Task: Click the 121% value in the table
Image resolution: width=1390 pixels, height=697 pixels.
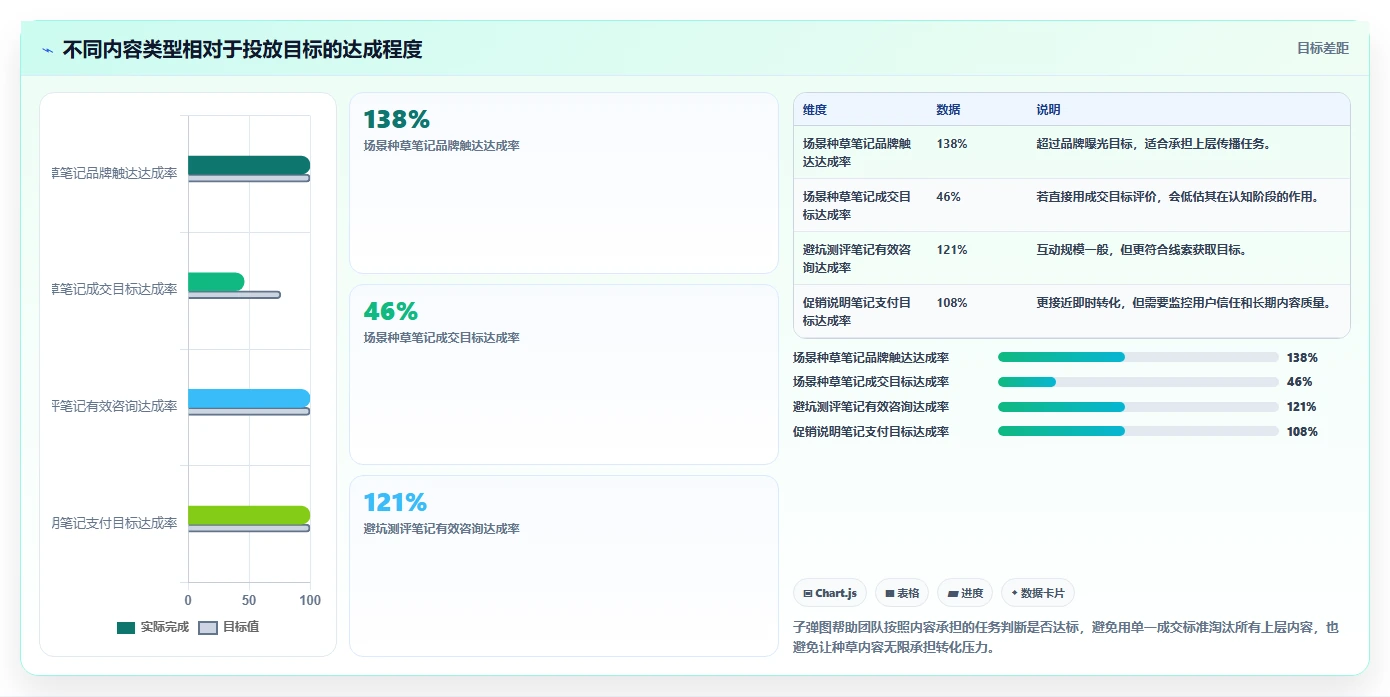Action: click(952, 250)
